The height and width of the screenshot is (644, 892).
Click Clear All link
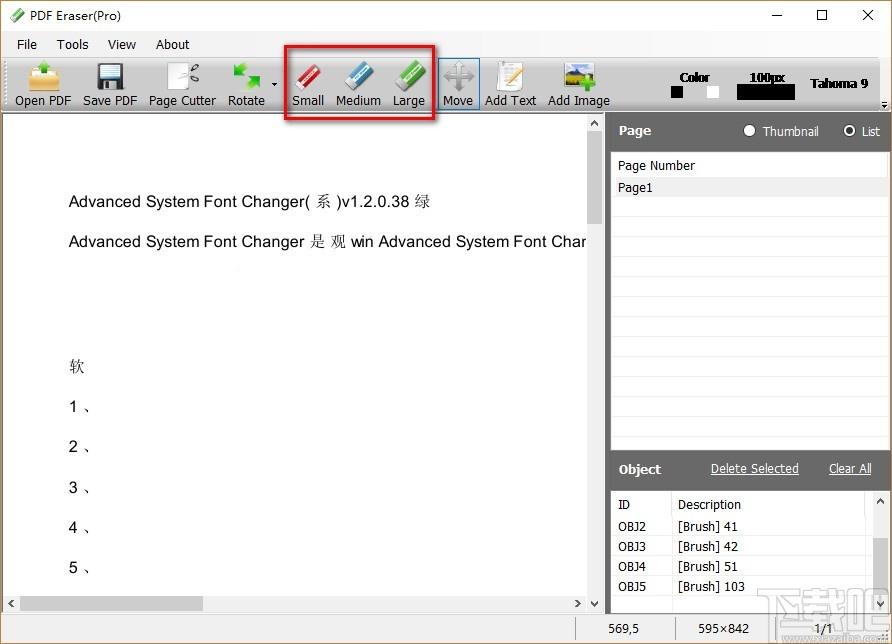[850, 469]
